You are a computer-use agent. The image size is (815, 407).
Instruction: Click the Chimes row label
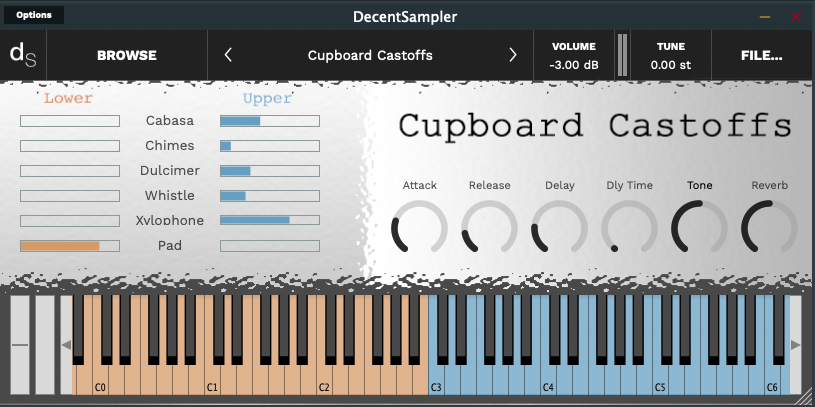point(170,146)
